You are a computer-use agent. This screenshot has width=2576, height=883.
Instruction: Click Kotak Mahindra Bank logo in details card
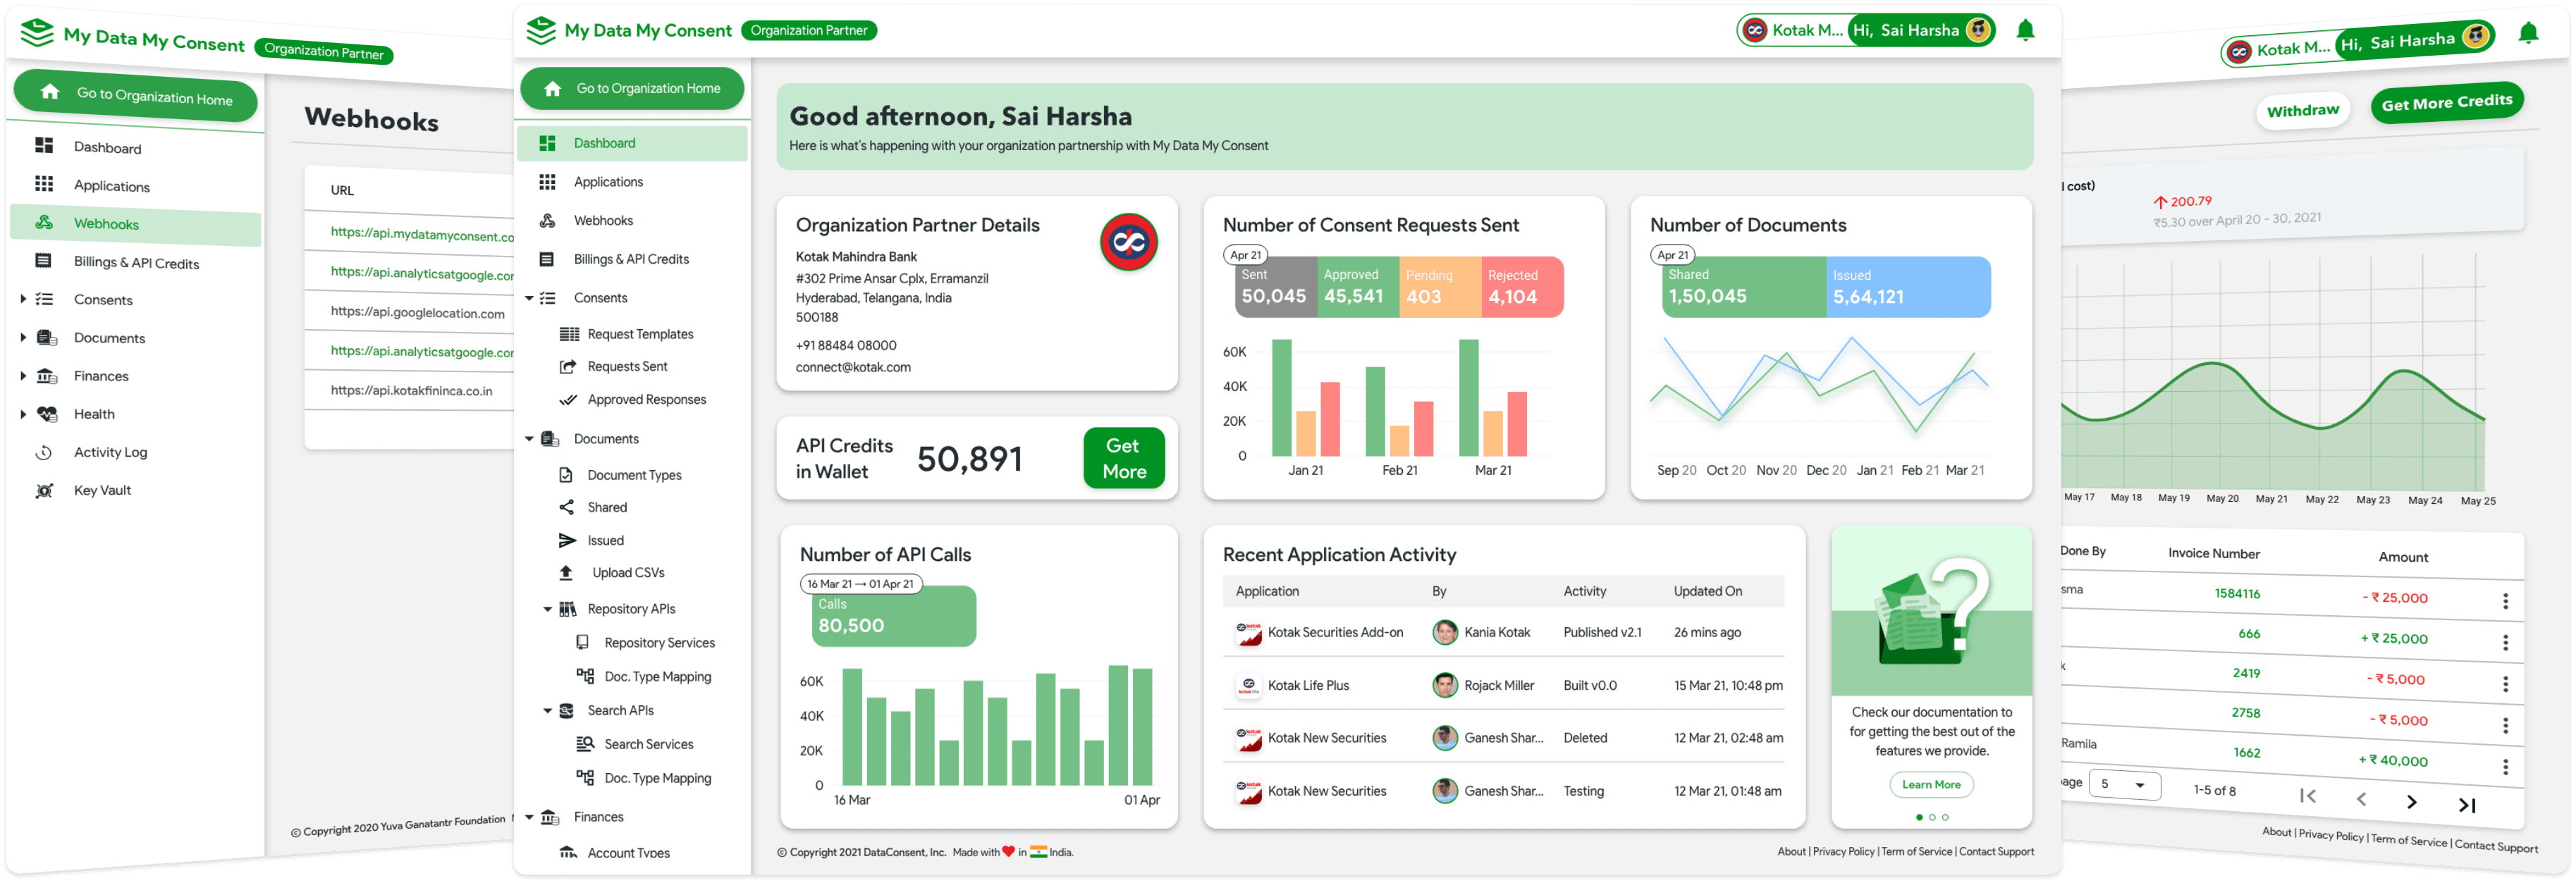[x=1129, y=242]
